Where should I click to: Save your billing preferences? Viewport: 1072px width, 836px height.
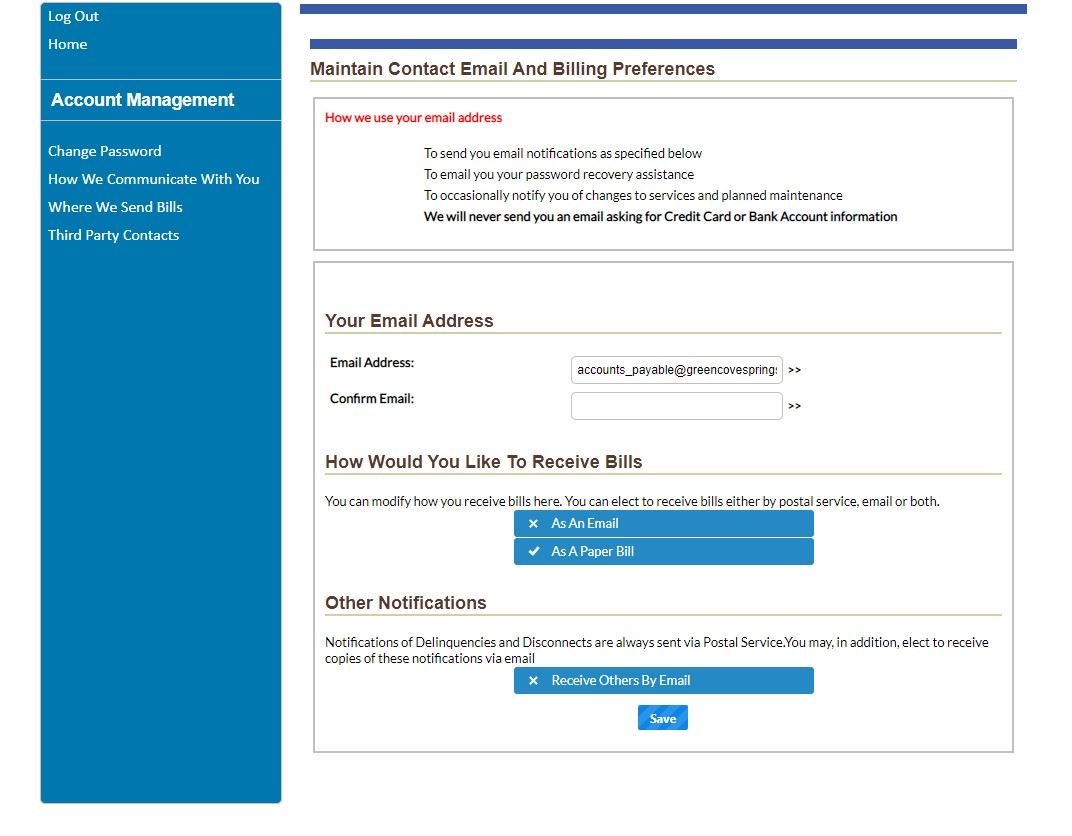(662, 717)
